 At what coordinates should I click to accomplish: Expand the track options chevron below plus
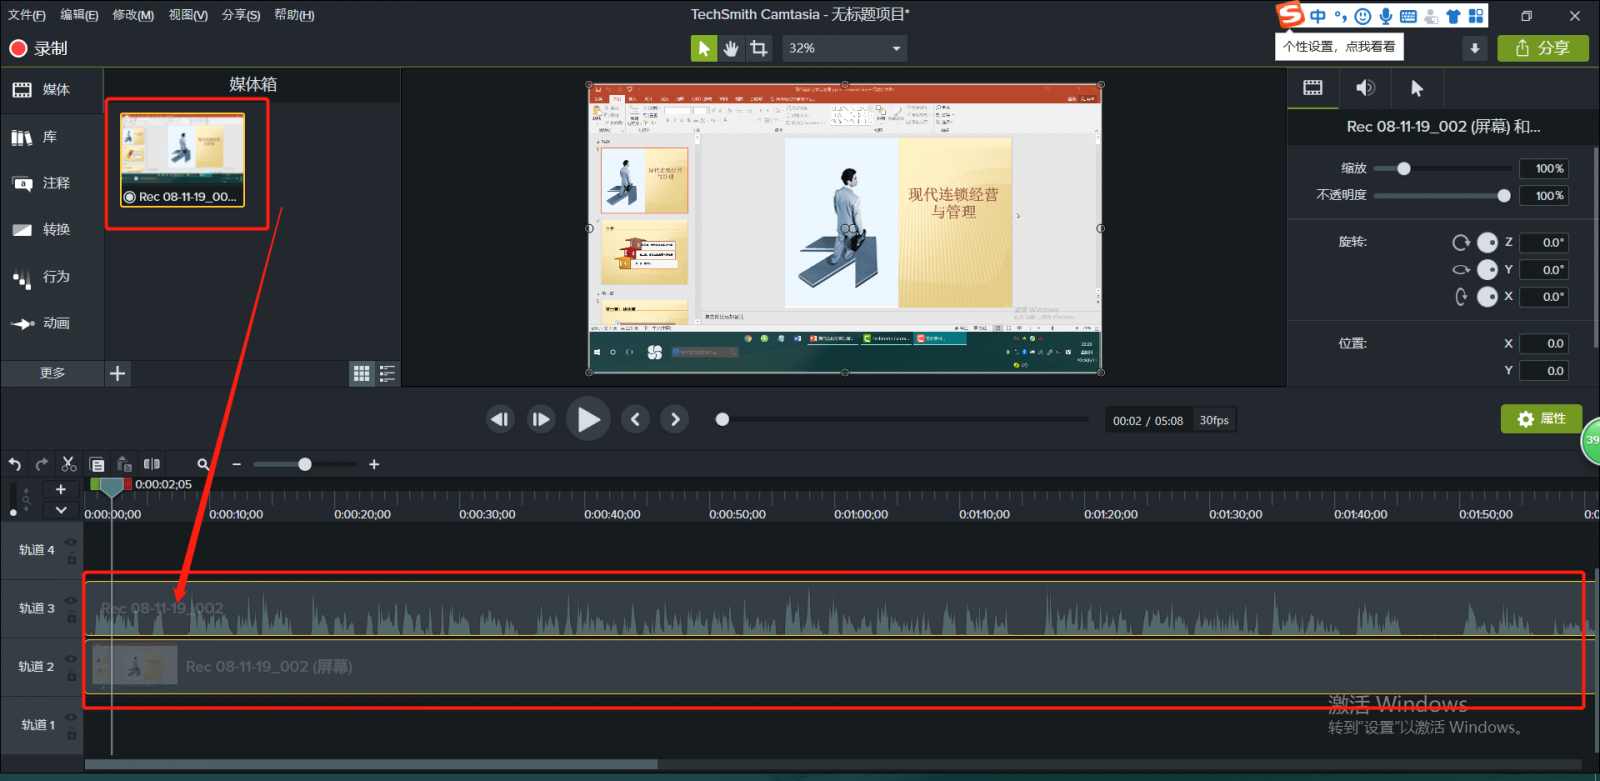[x=61, y=510]
